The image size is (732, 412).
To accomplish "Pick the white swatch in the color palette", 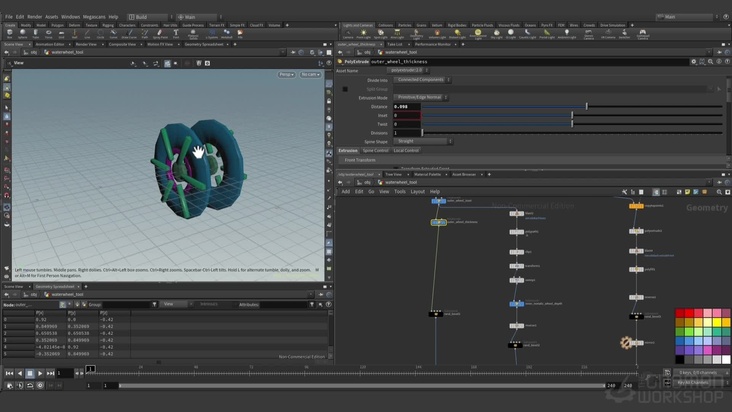I will [726, 359].
